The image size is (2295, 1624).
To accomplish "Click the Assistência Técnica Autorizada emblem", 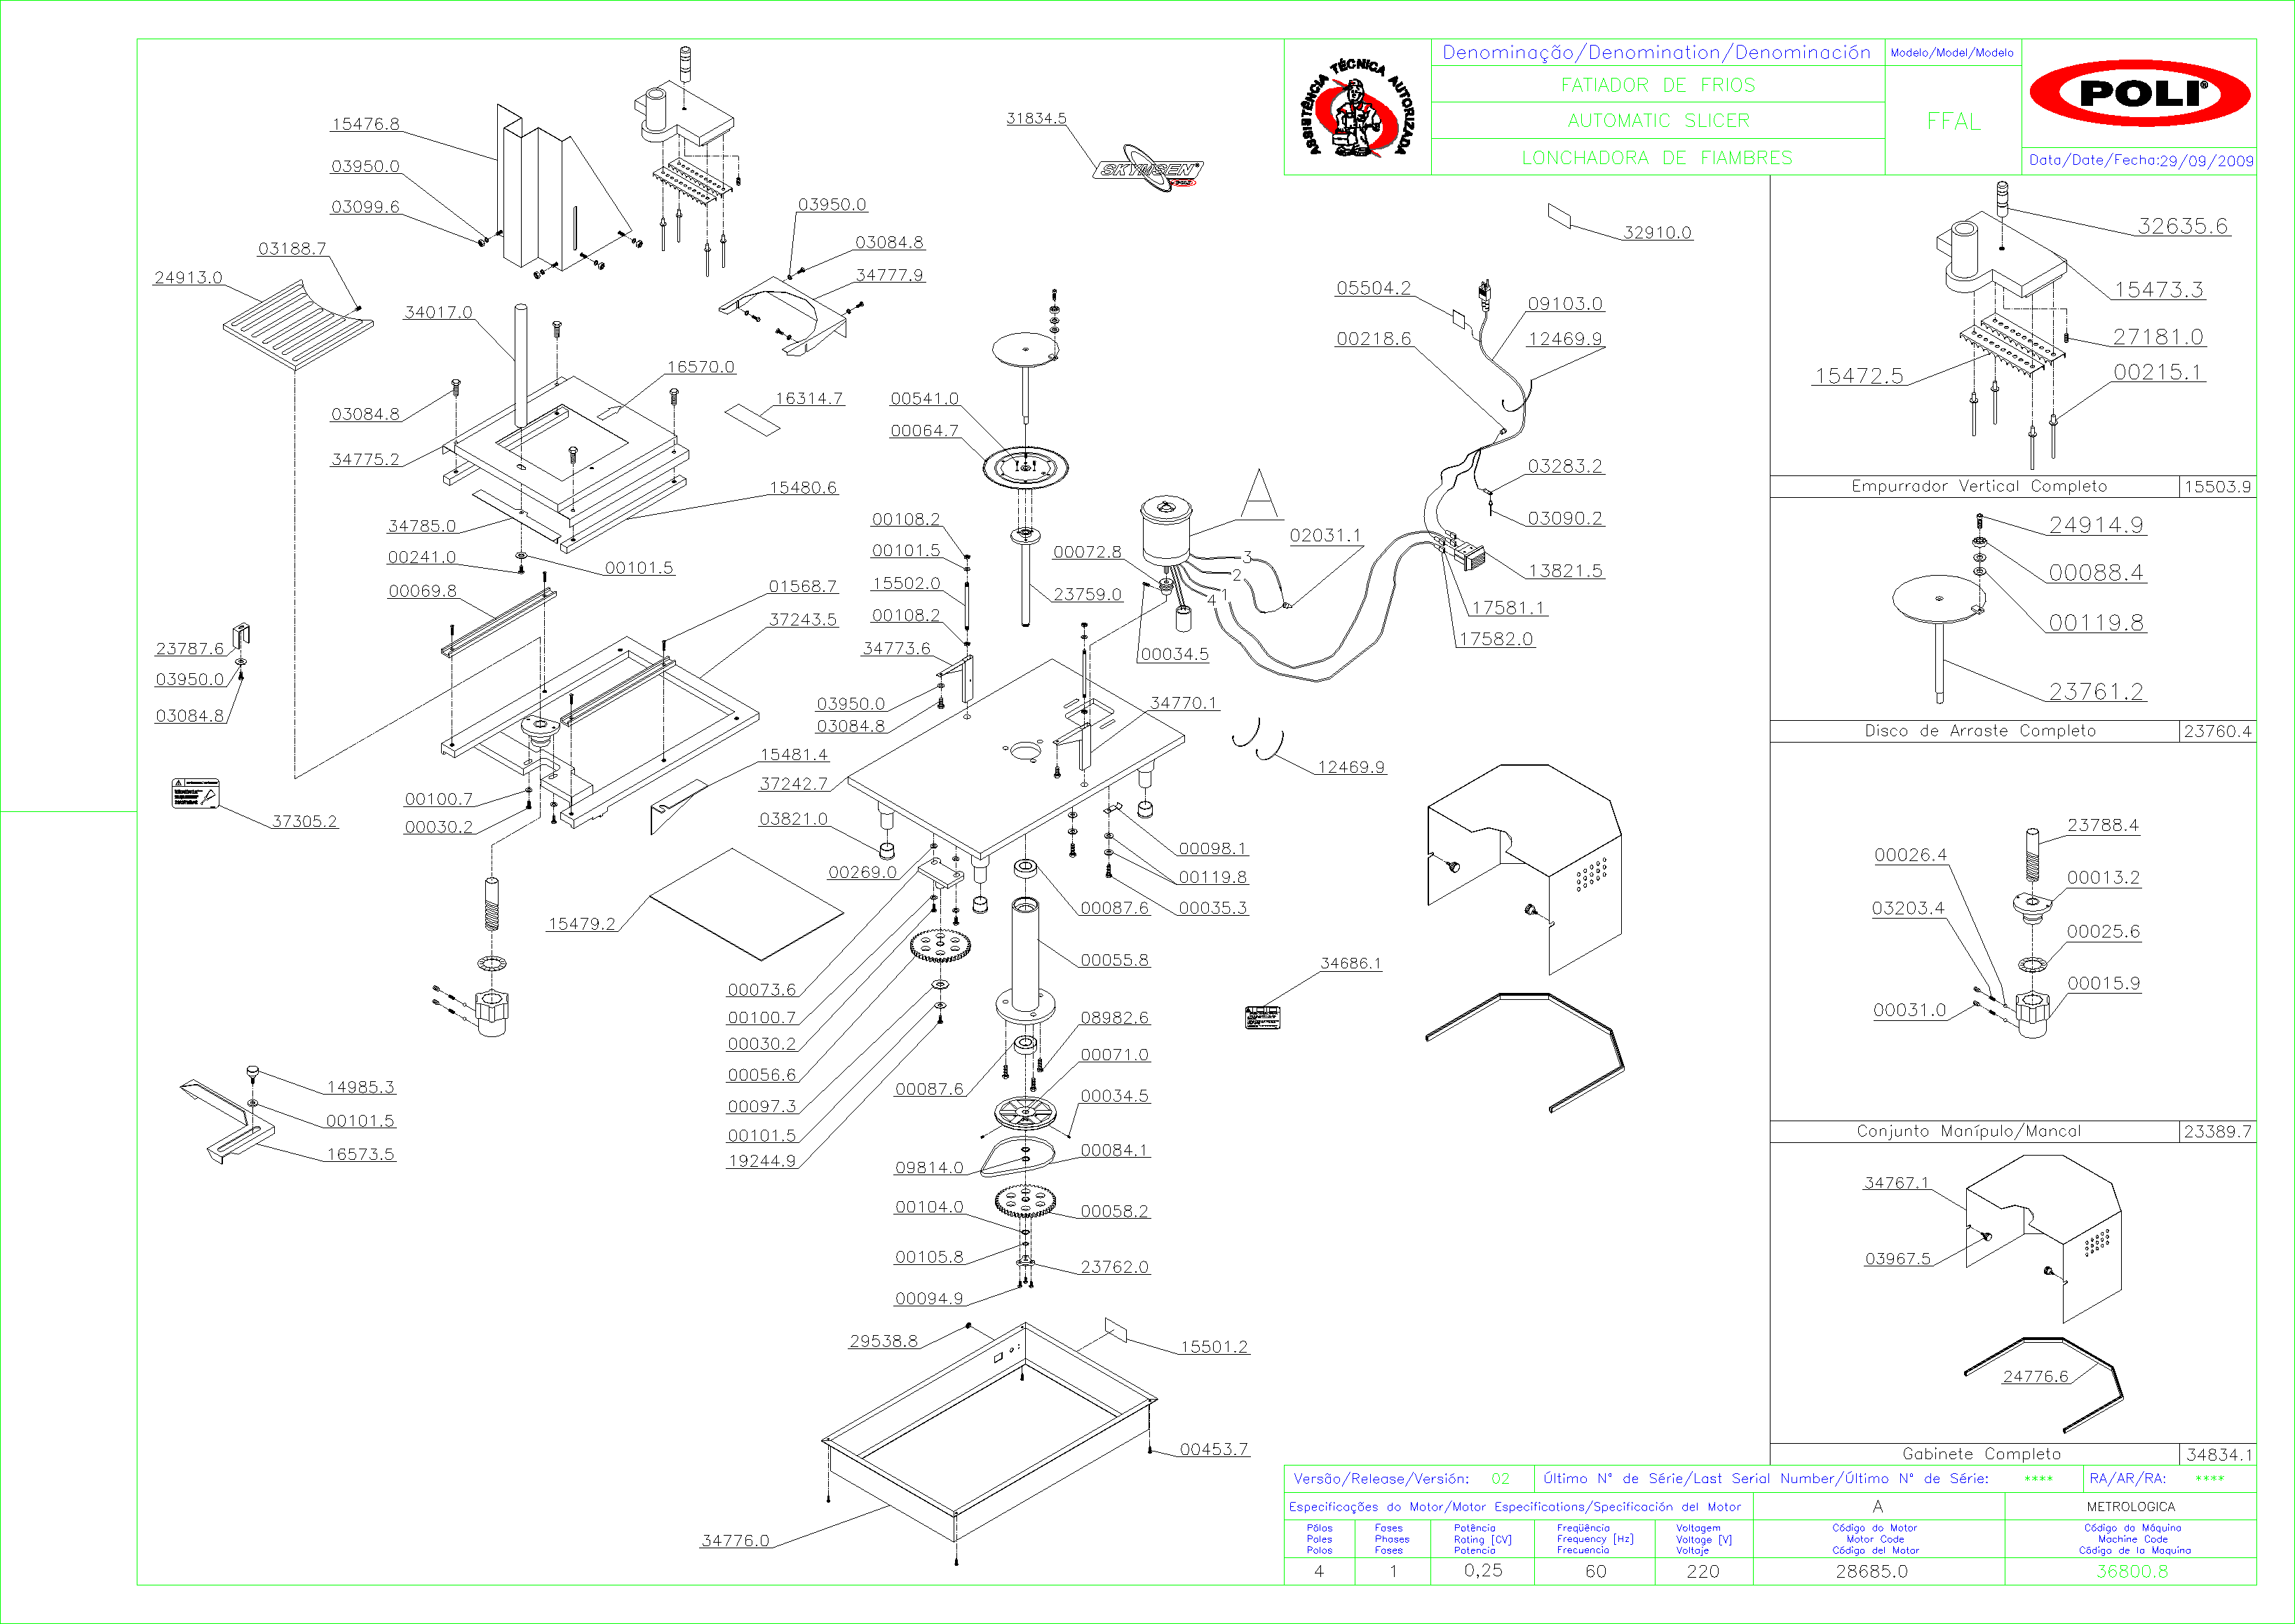I will pyautogui.click(x=1357, y=107).
